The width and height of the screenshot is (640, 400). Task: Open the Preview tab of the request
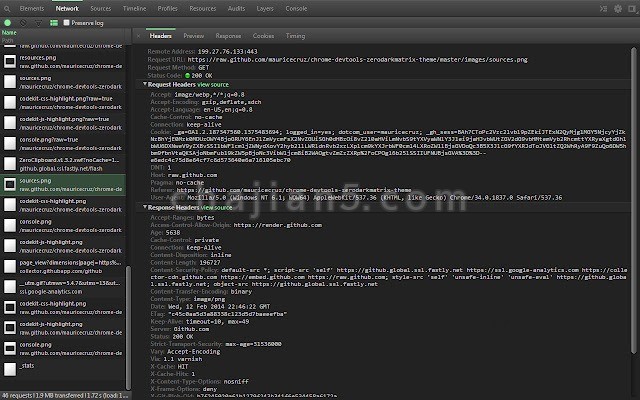(193, 34)
